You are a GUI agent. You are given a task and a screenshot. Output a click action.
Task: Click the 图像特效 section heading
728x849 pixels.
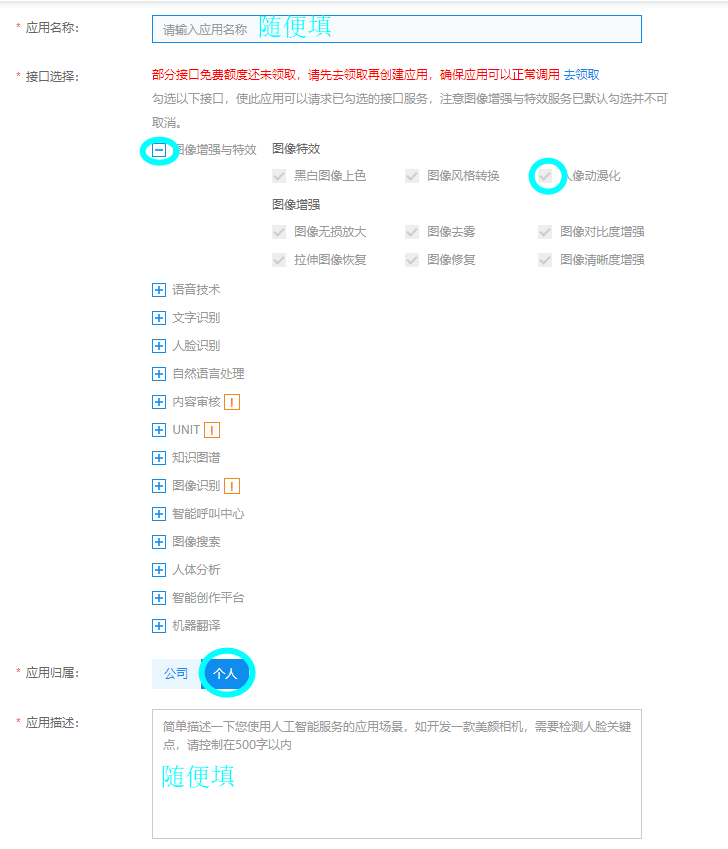(296, 149)
